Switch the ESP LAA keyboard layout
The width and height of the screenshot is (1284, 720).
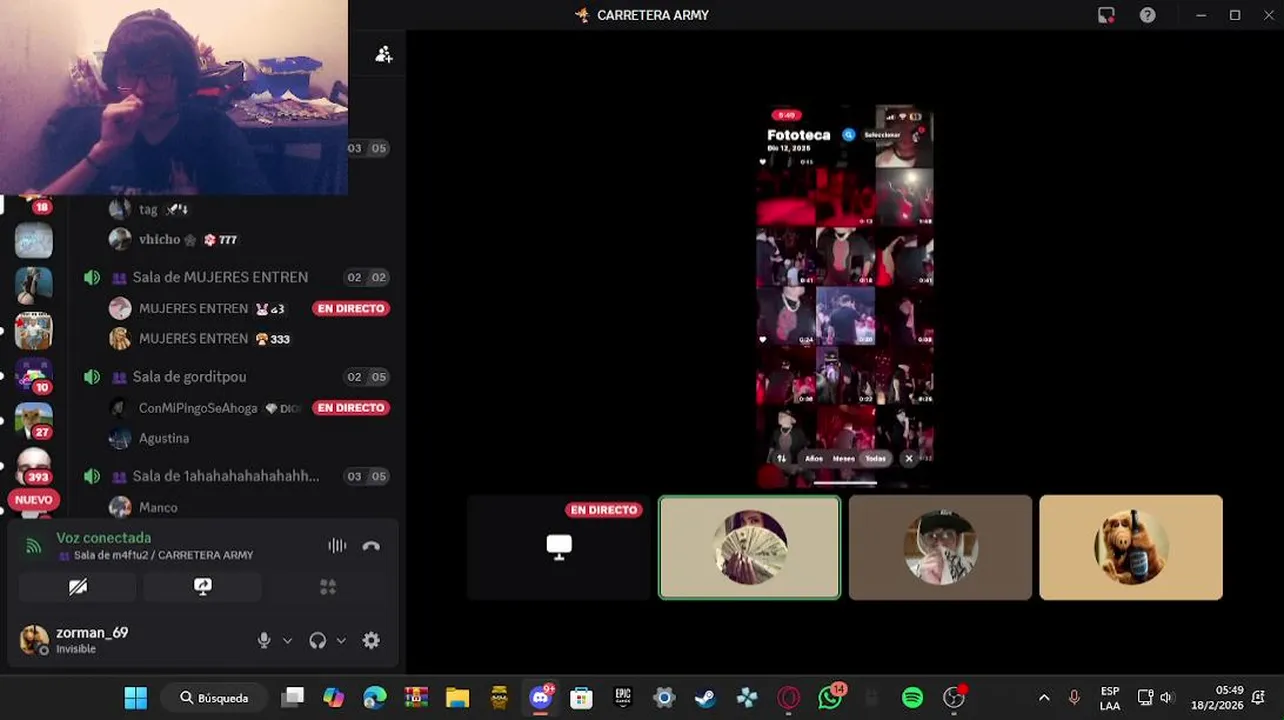[x=1110, y=698]
